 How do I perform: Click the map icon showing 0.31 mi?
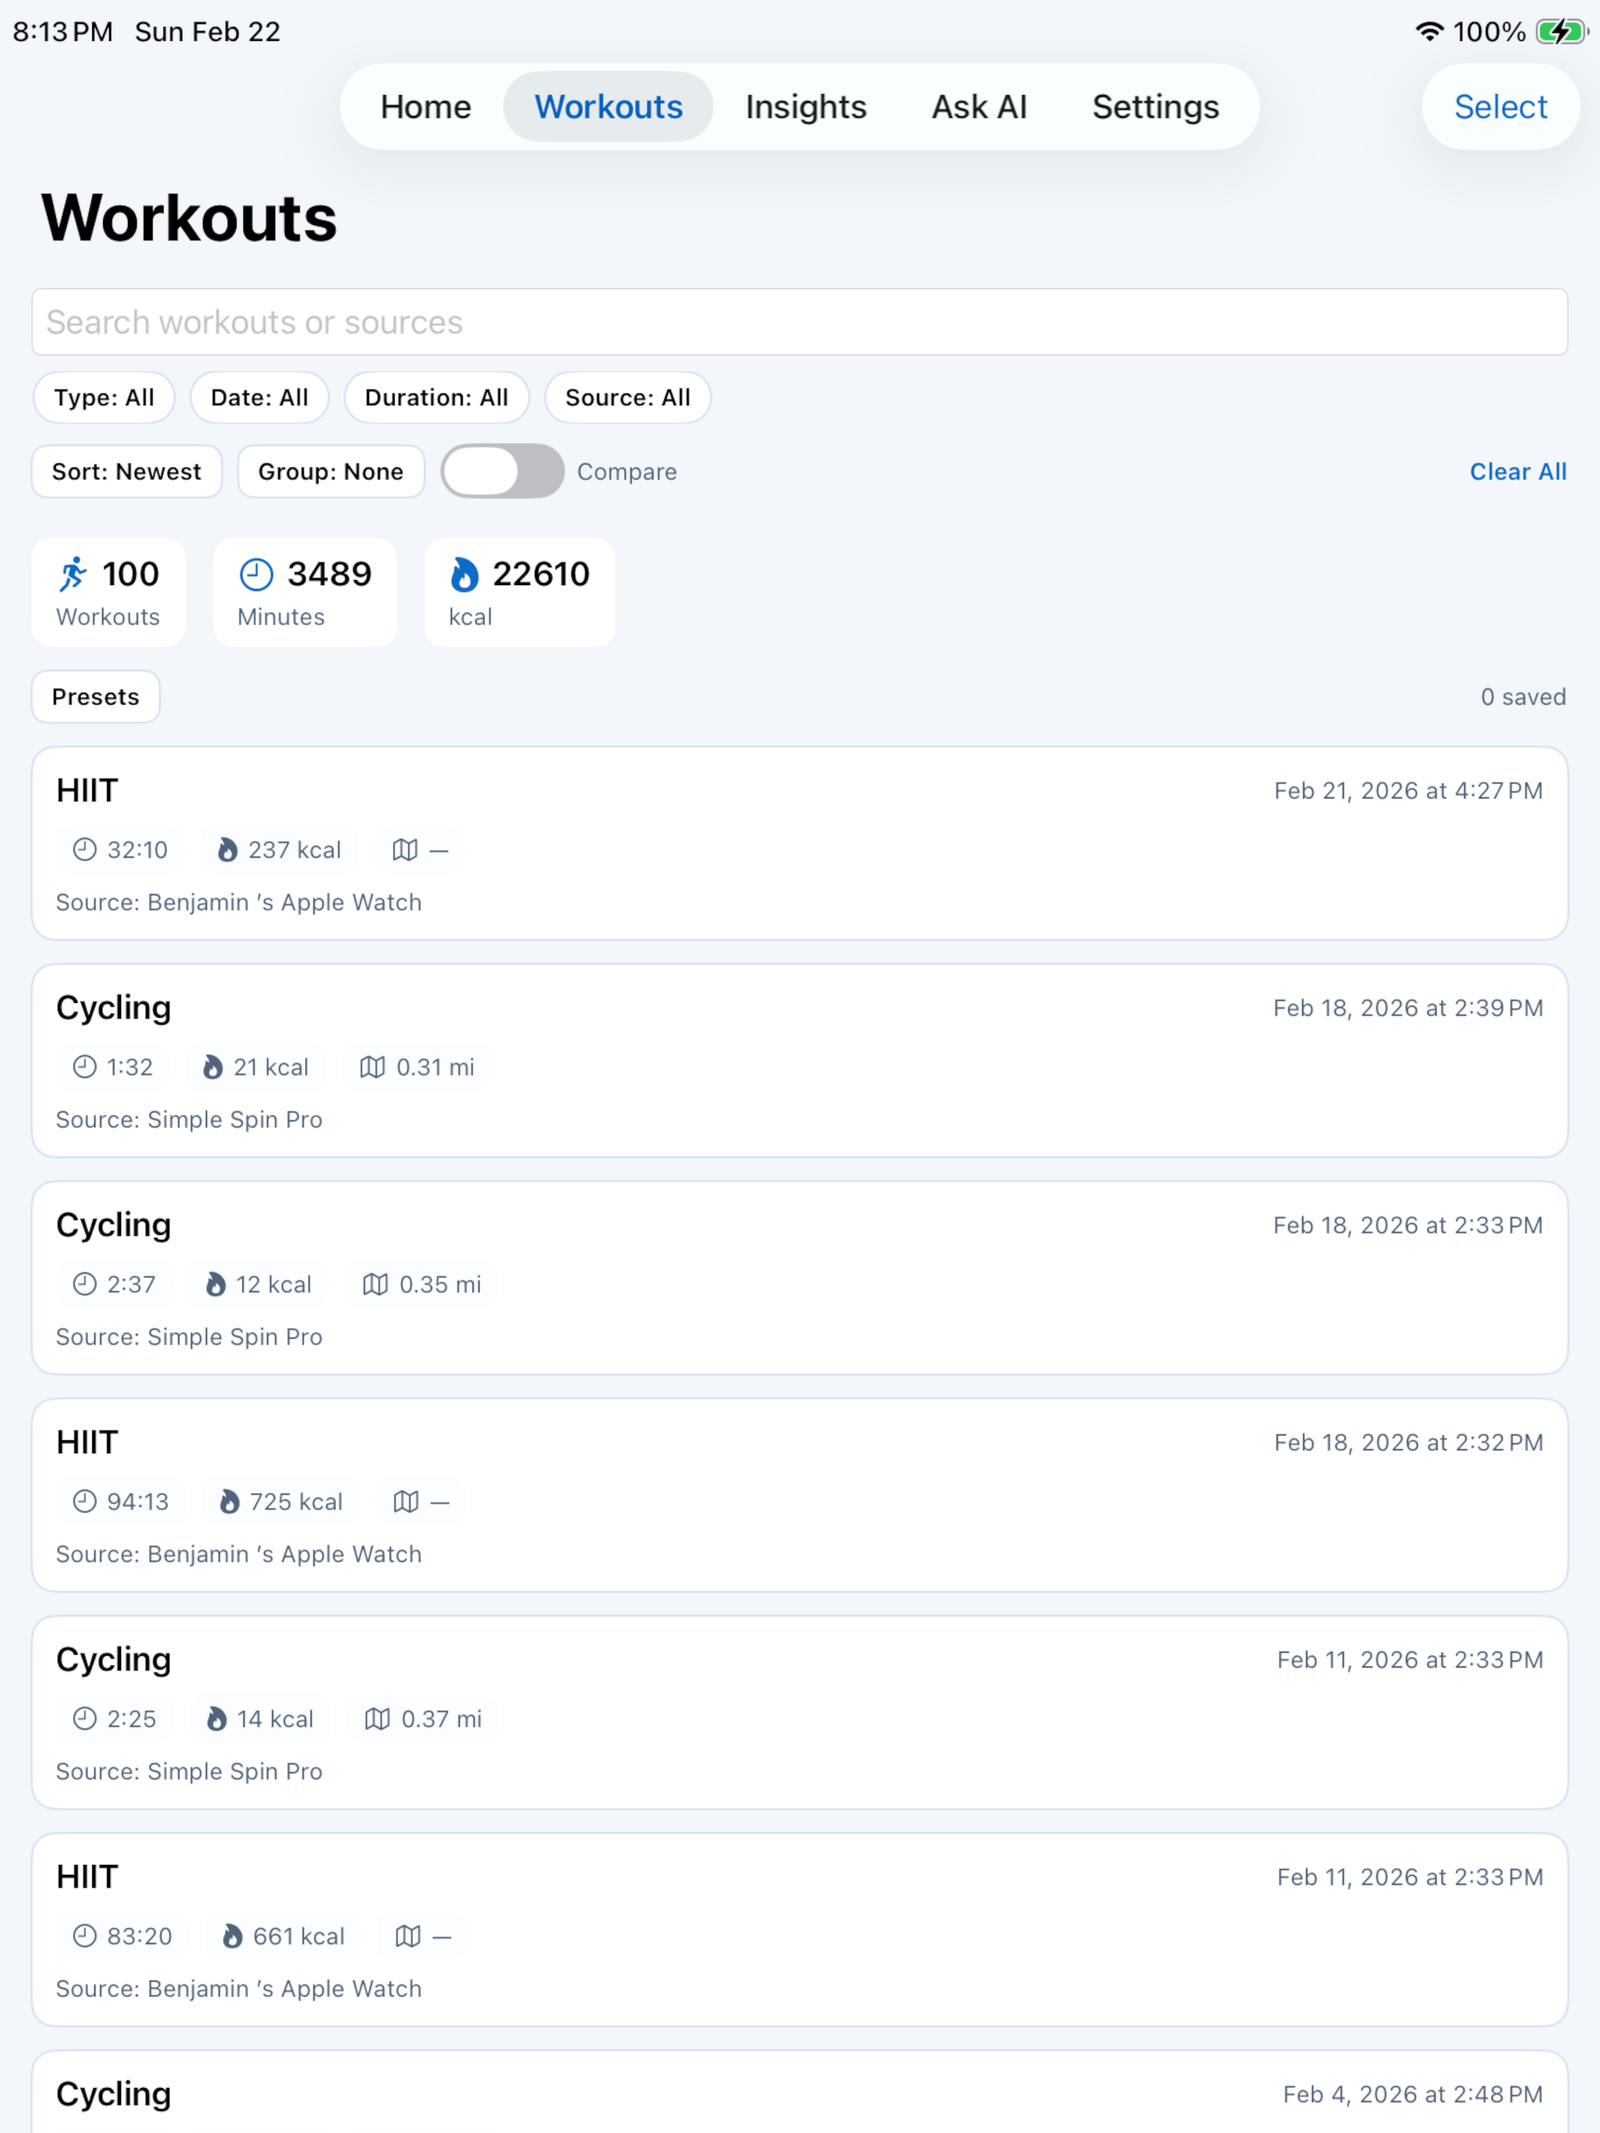(x=371, y=1067)
